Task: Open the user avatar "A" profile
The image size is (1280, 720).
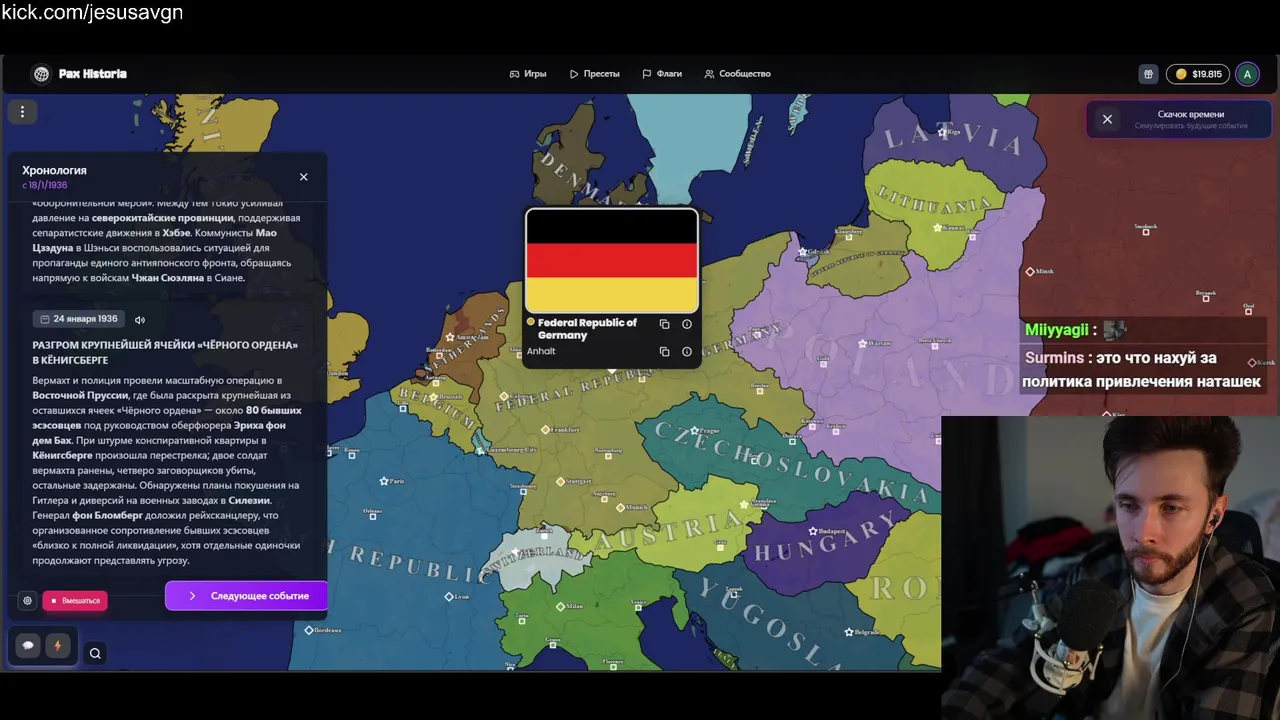Action: [x=1247, y=74]
